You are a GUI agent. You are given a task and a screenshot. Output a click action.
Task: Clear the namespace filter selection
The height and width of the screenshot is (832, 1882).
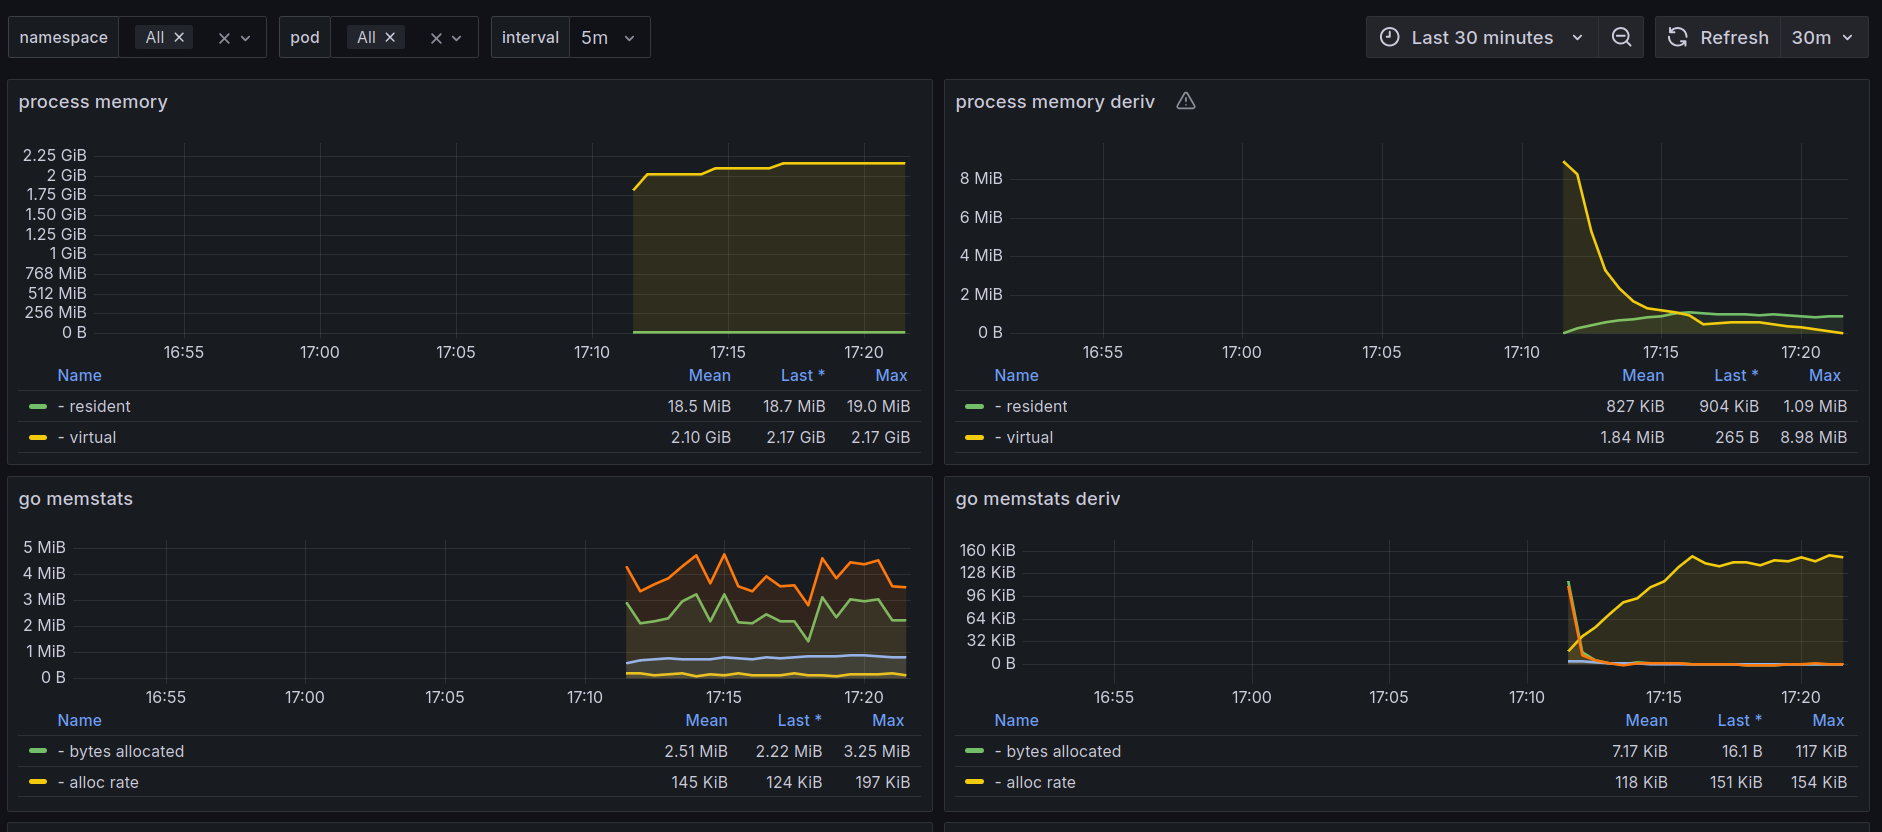(x=224, y=38)
